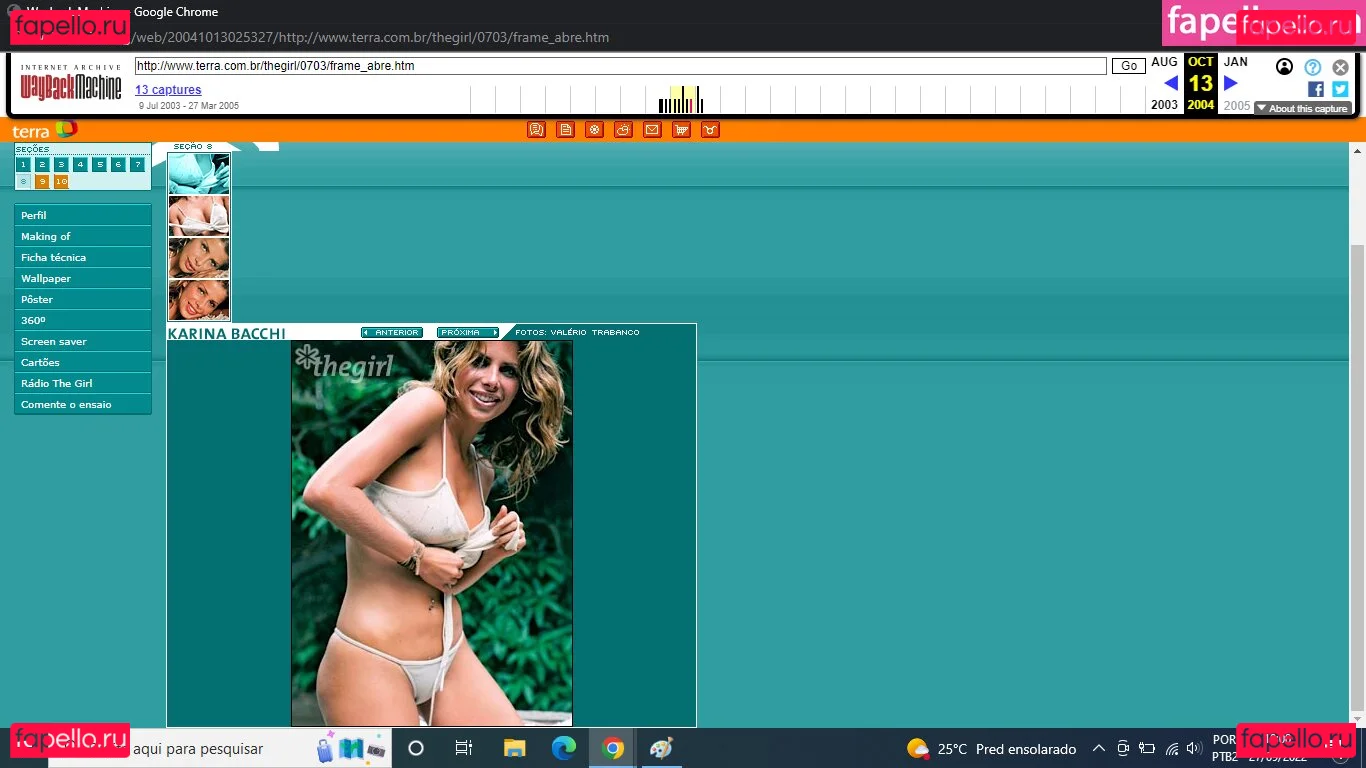Open the 13 captures link
The image size is (1366, 768).
(168, 90)
